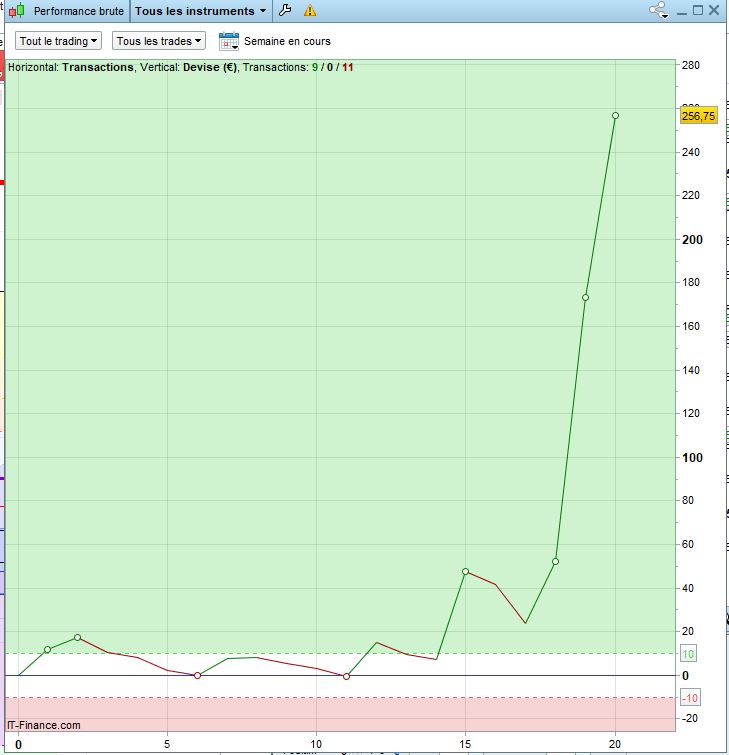The height and width of the screenshot is (755, 729).
Task: Click the 280 value on vertical axis
Action: (690, 65)
